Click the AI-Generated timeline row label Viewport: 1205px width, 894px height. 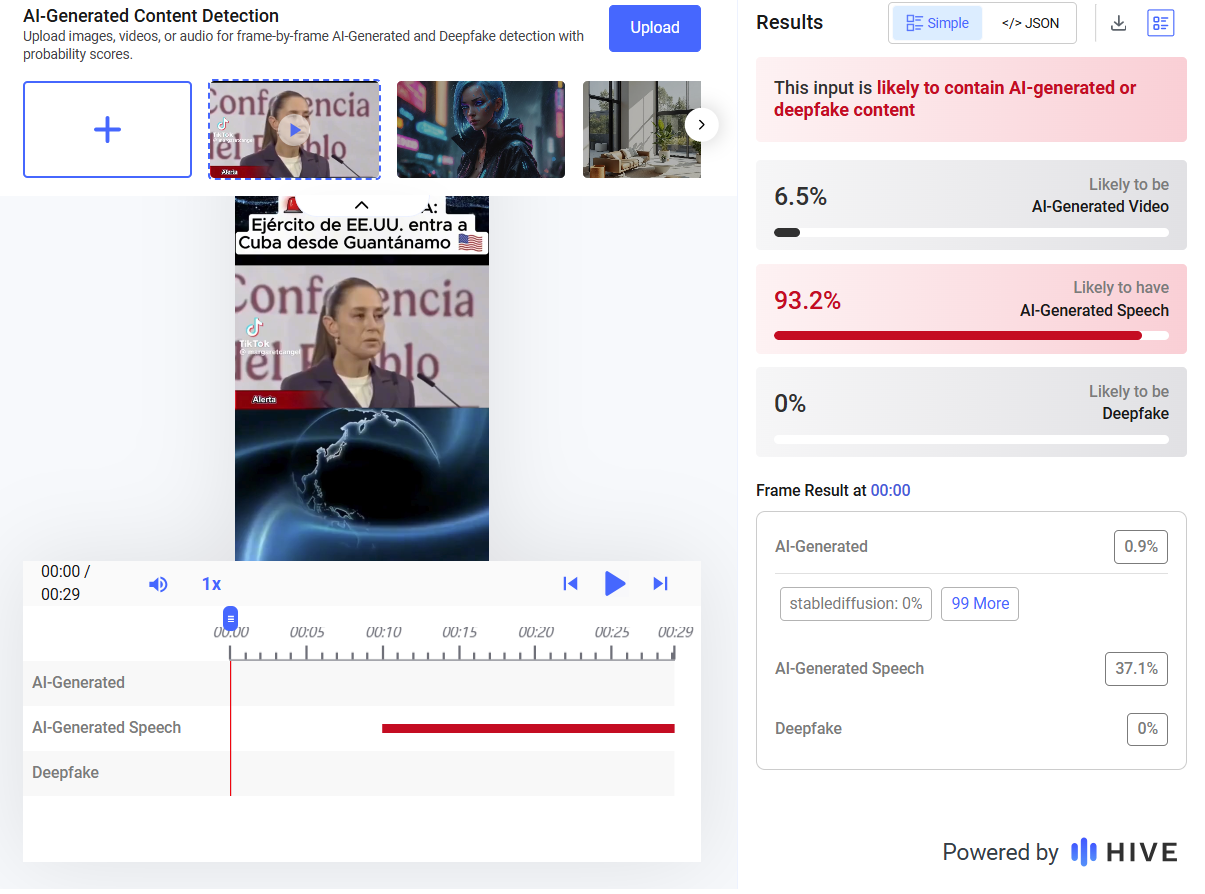tap(78, 683)
